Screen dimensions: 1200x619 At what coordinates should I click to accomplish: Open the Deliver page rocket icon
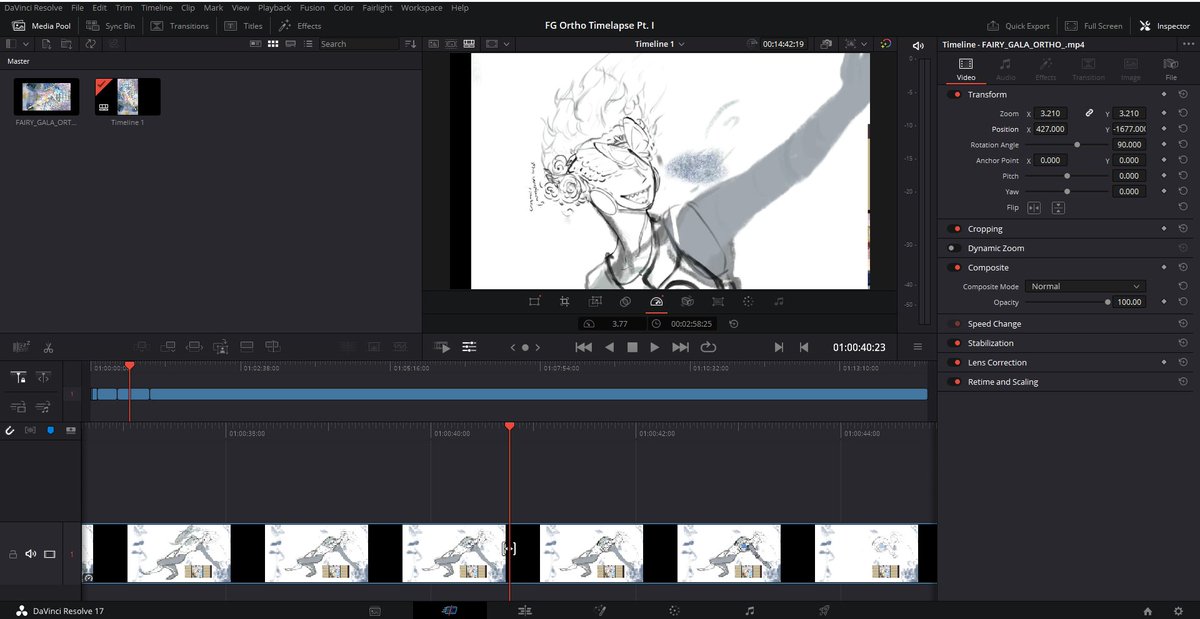tap(825, 610)
